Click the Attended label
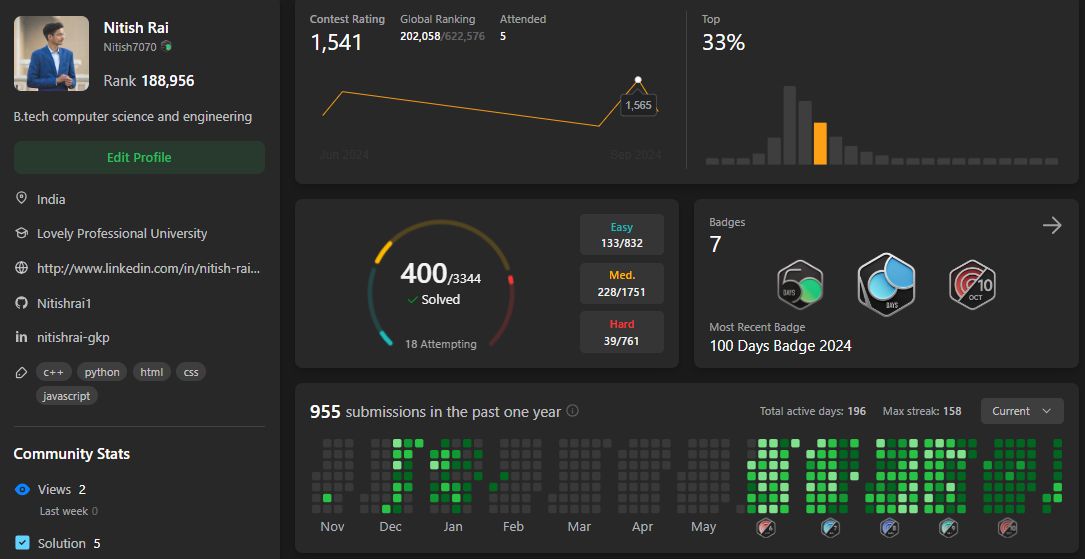This screenshot has width=1085, height=559. [522, 19]
